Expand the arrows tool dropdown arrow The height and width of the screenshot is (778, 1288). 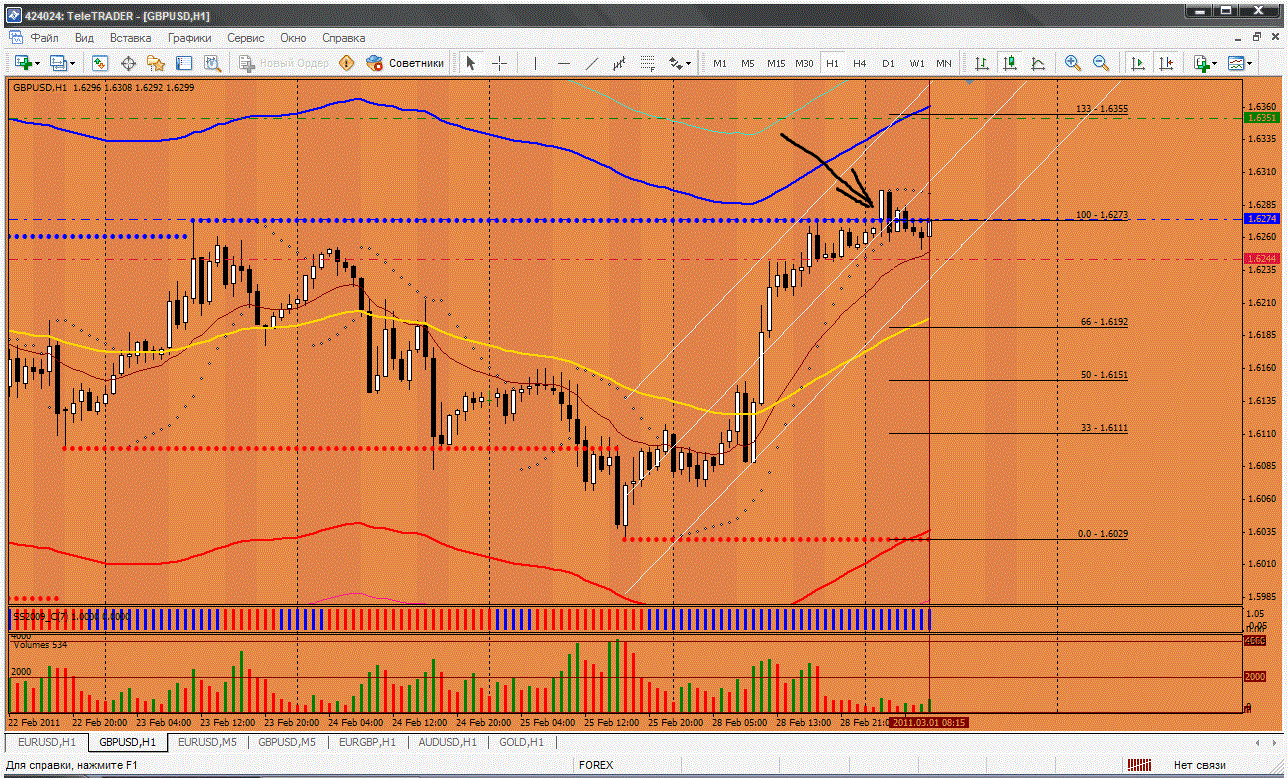coord(689,63)
